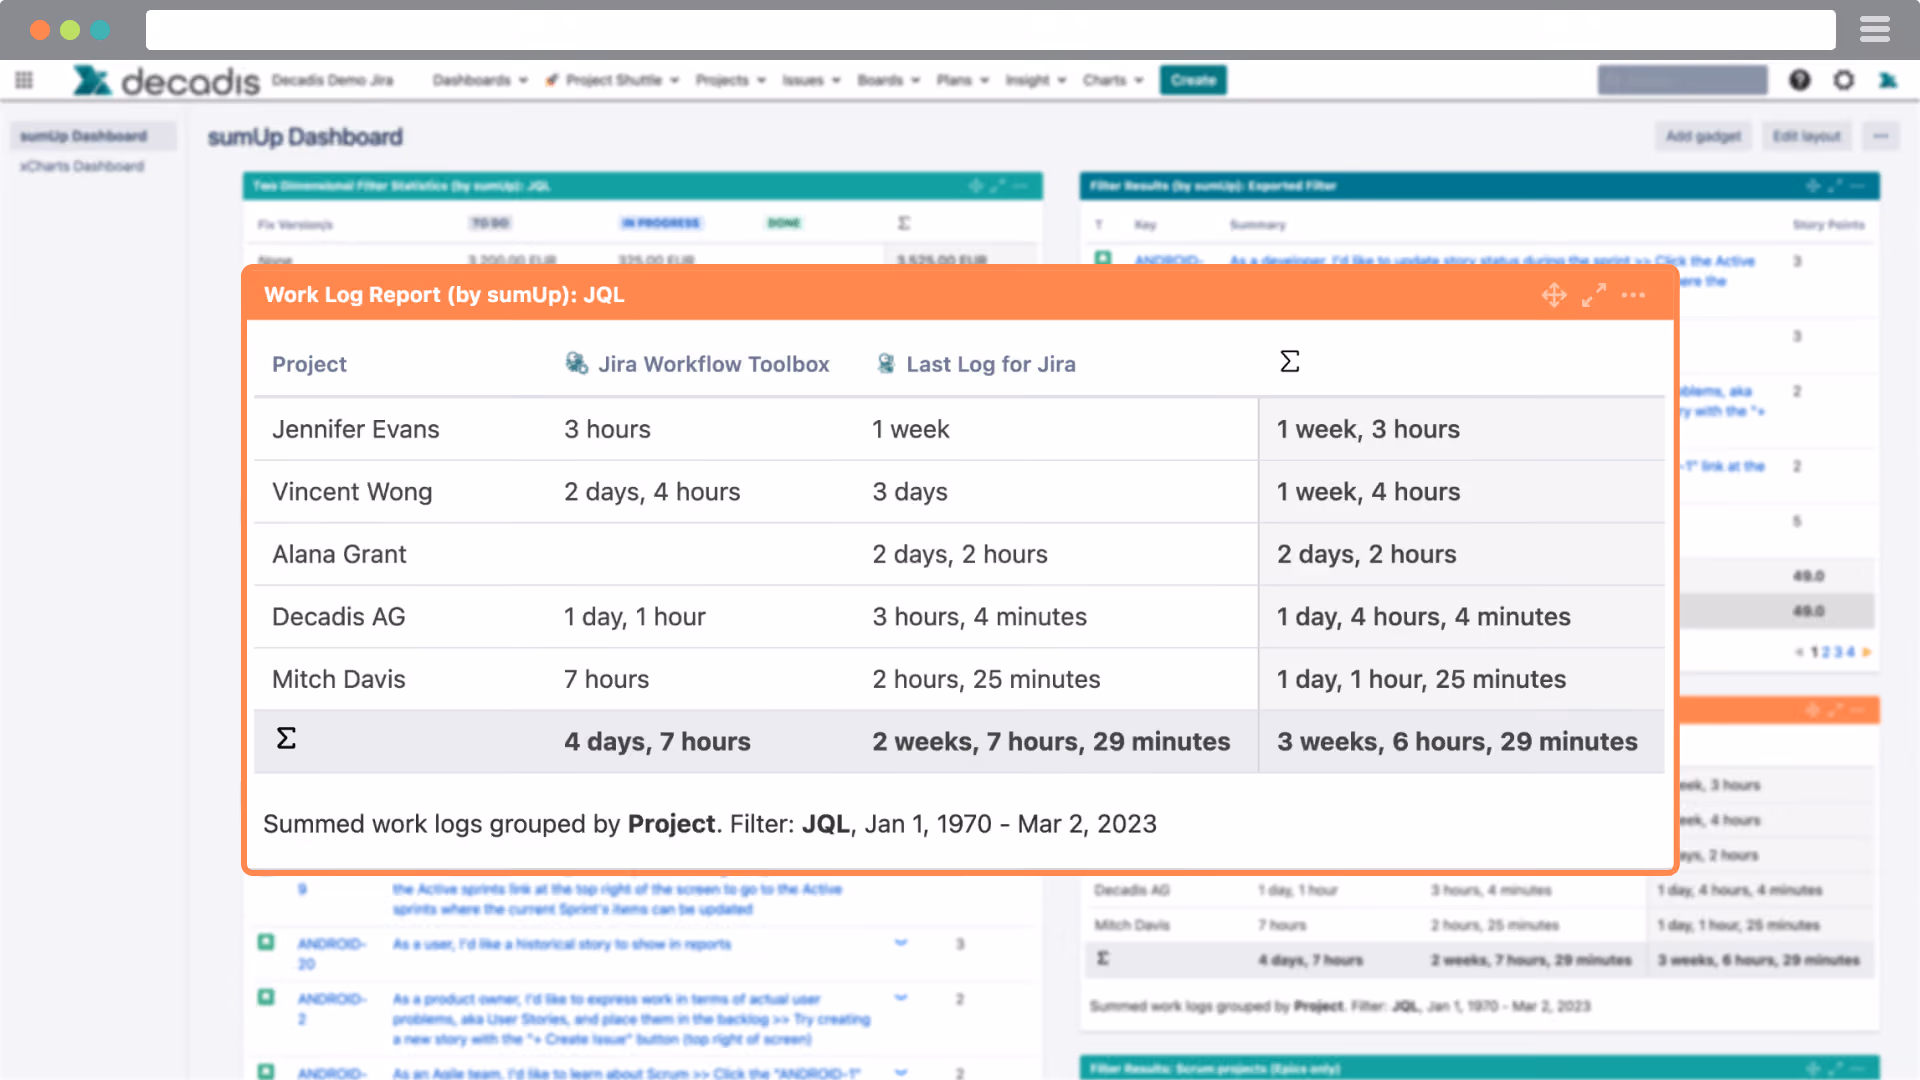Viewport: 1920px width, 1080px height.
Task: Open the browser hamburger menu
Action: (x=1875, y=30)
